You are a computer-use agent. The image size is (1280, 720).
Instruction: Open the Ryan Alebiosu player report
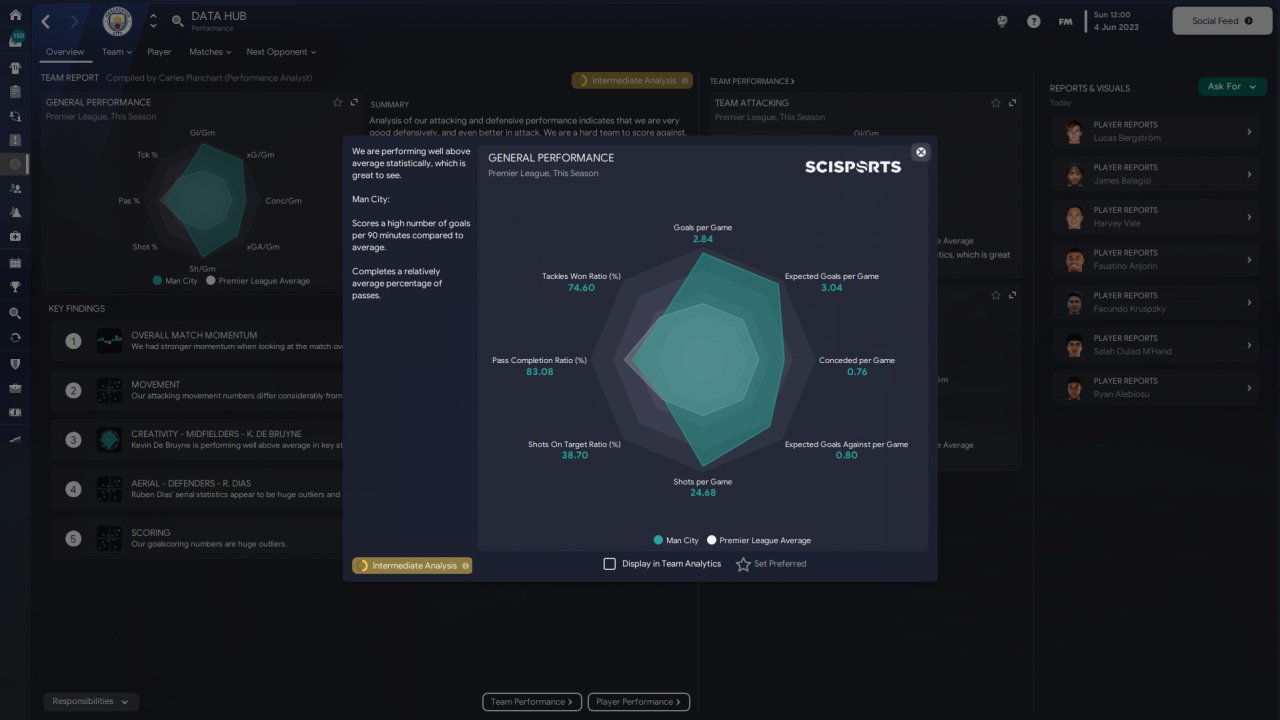click(1155, 388)
